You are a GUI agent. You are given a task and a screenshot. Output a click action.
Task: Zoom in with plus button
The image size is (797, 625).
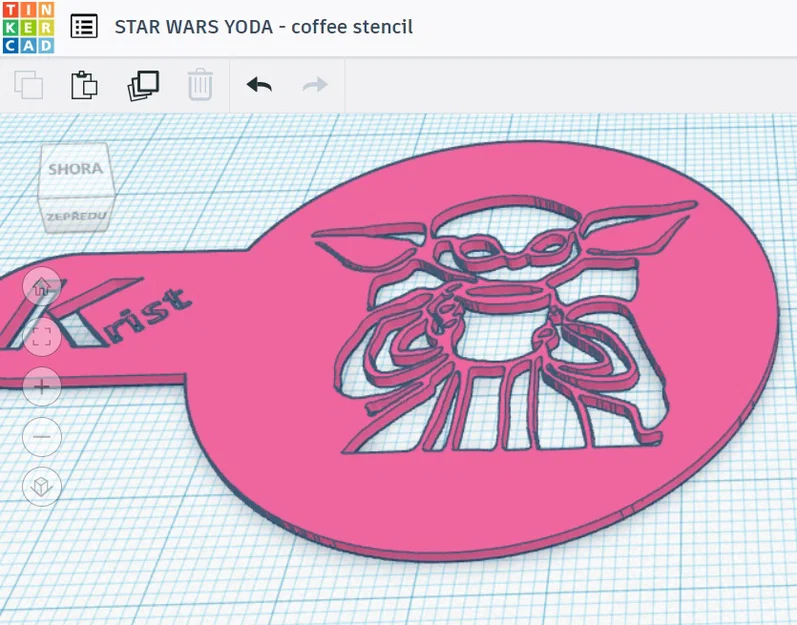click(42, 387)
